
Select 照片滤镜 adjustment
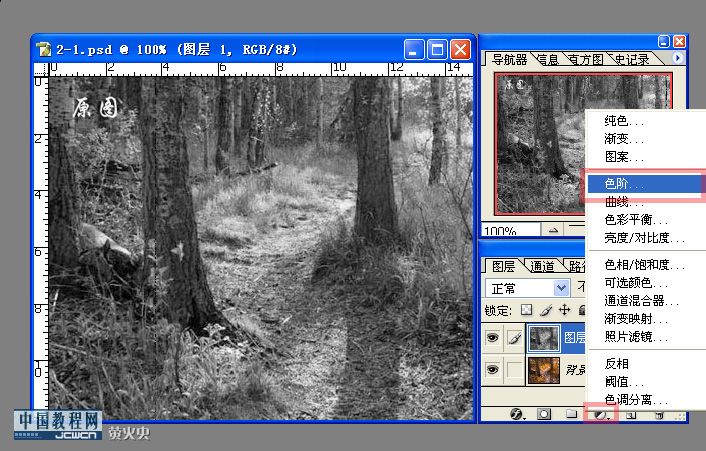click(645, 337)
